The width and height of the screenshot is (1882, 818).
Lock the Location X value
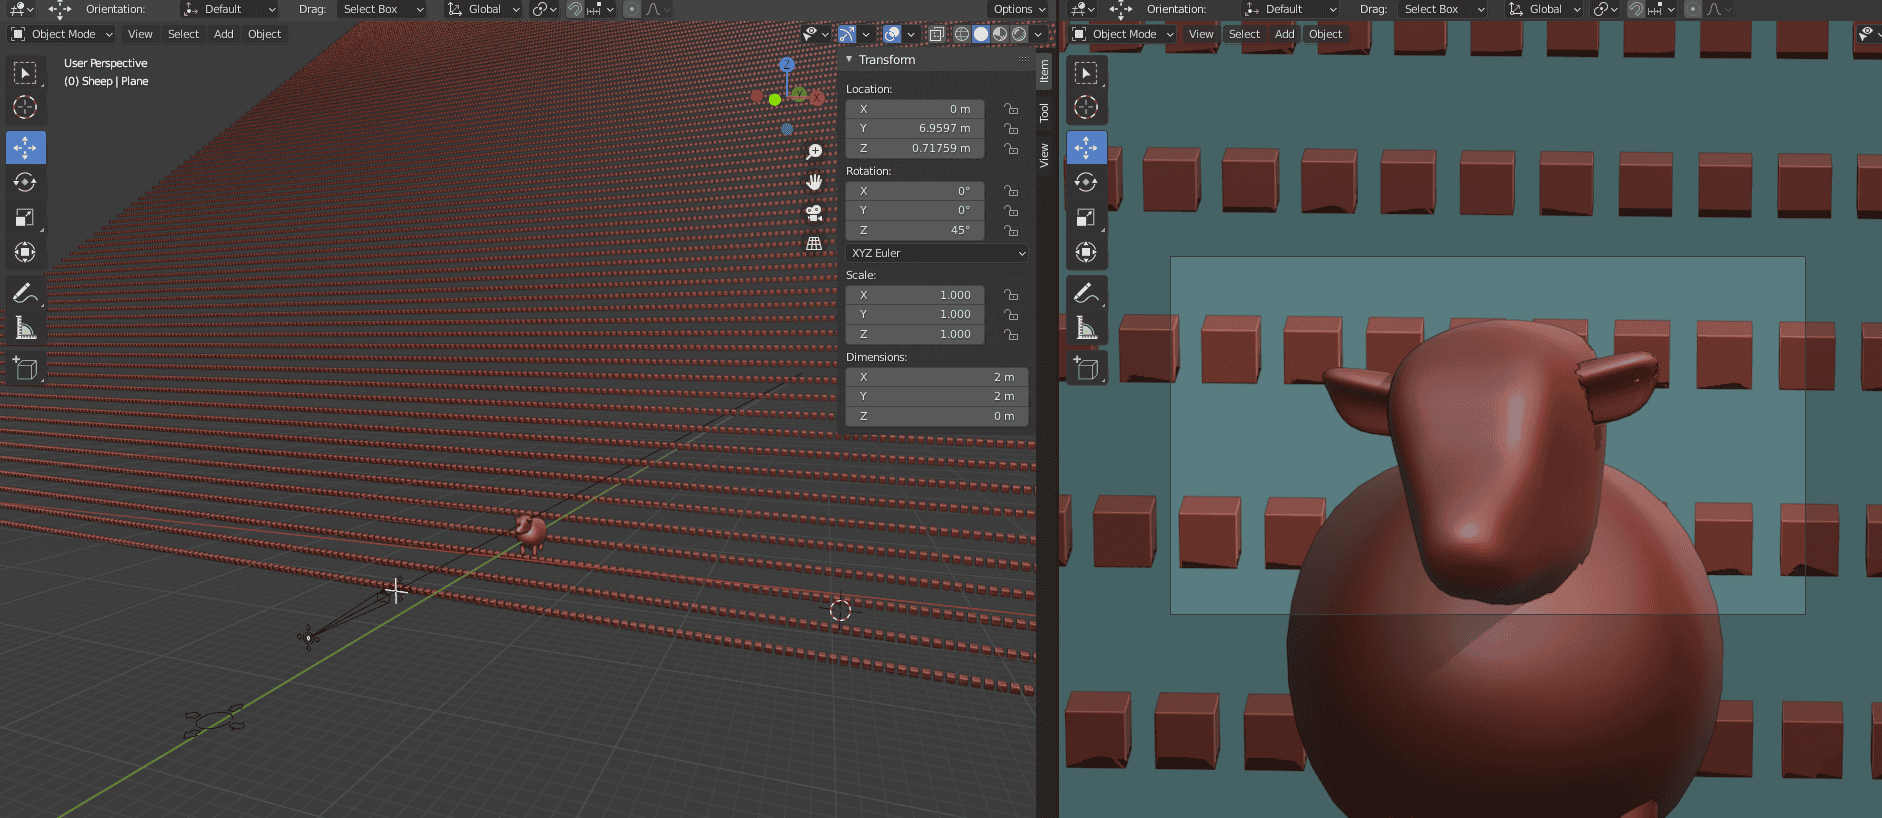pos(1011,109)
